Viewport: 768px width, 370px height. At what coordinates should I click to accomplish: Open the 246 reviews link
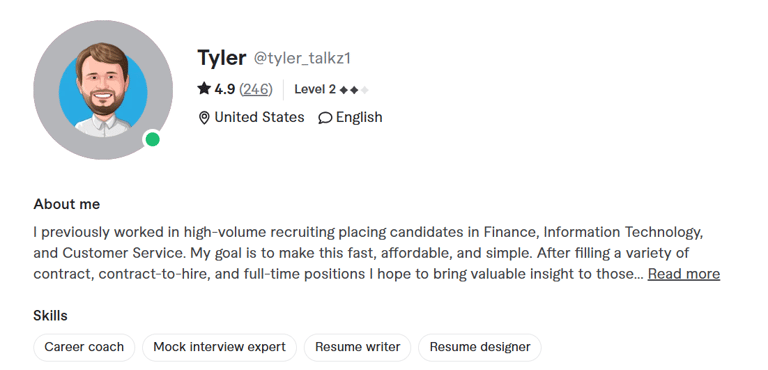pos(256,89)
